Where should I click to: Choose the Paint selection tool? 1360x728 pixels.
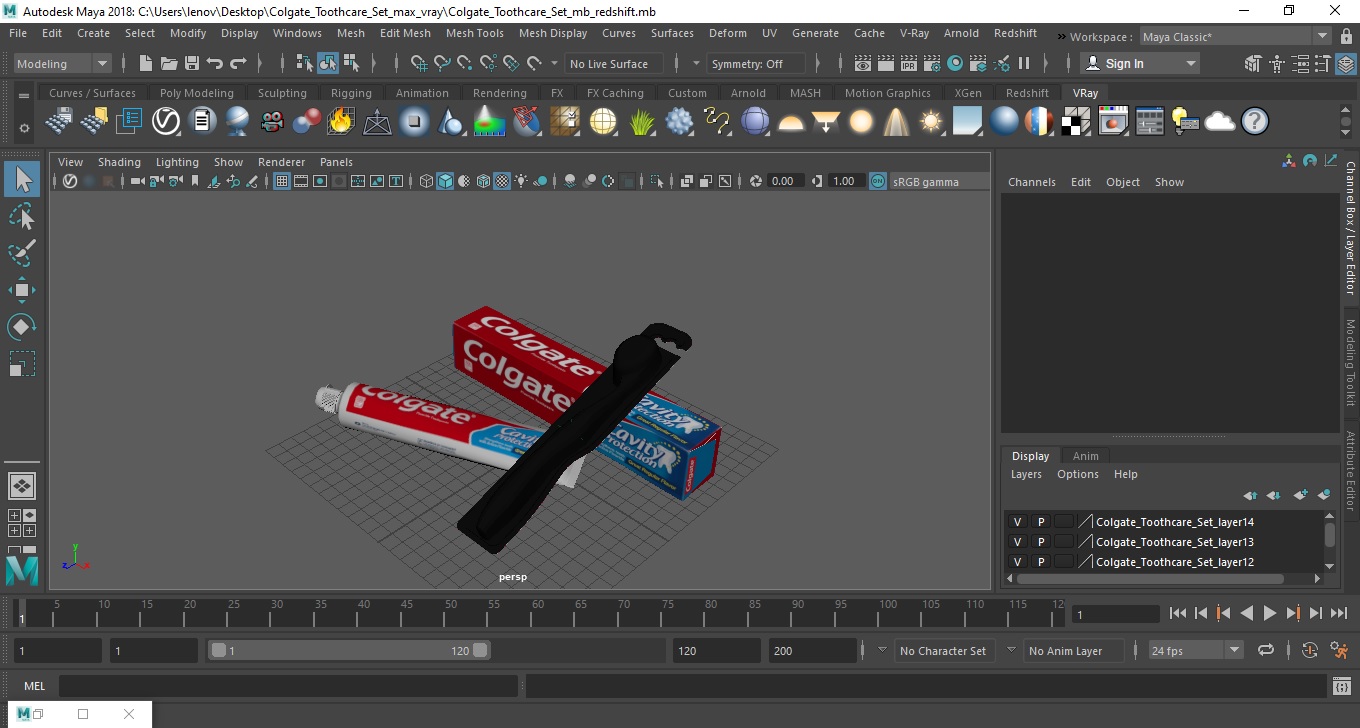22,253
